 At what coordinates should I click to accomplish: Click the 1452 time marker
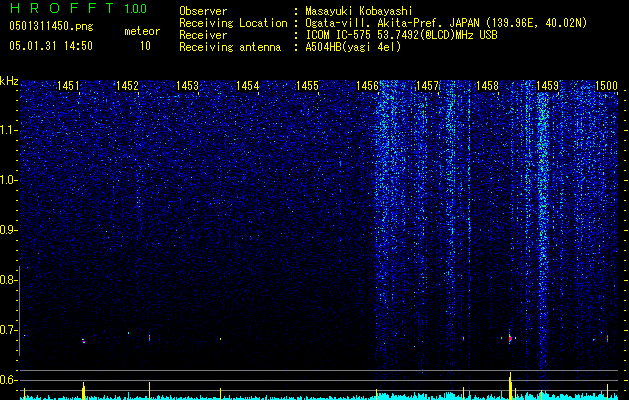click(128, 85)
